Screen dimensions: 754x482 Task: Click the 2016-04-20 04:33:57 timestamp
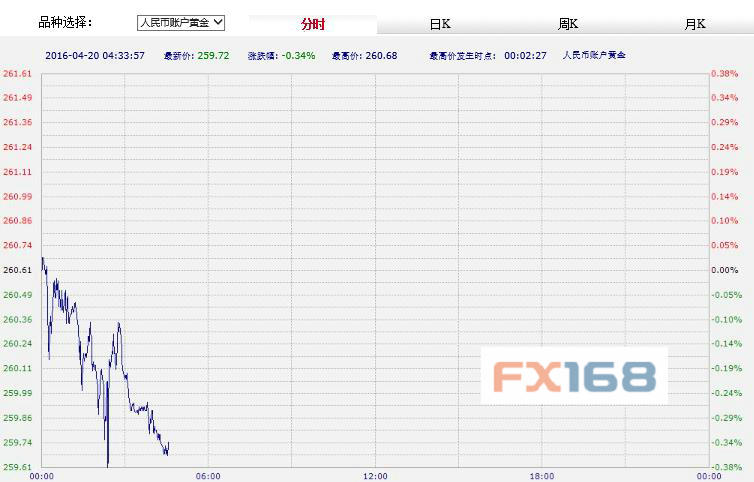click(96, 55)
